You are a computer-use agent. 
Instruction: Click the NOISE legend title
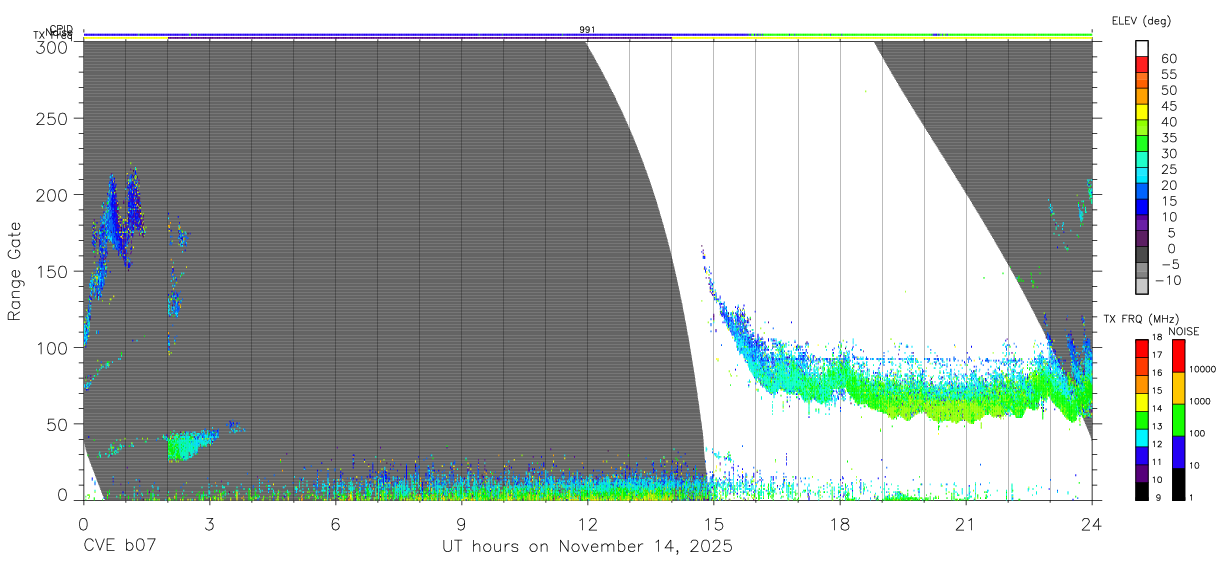(1184, 331)
